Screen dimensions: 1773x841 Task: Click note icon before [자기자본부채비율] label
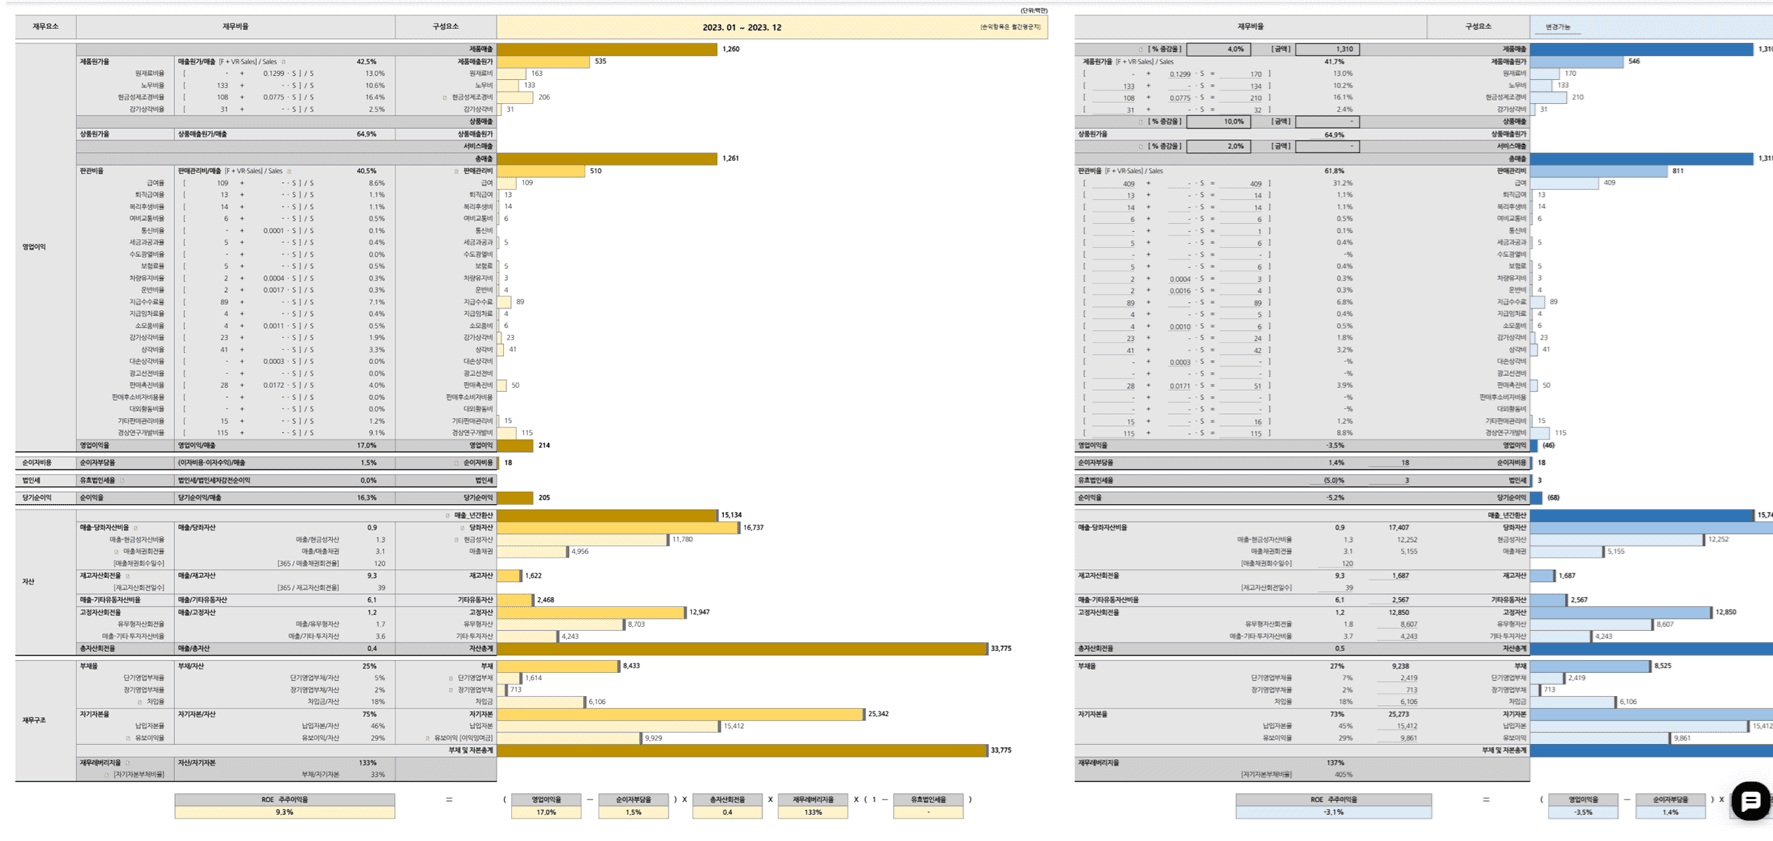coord(107,775)
